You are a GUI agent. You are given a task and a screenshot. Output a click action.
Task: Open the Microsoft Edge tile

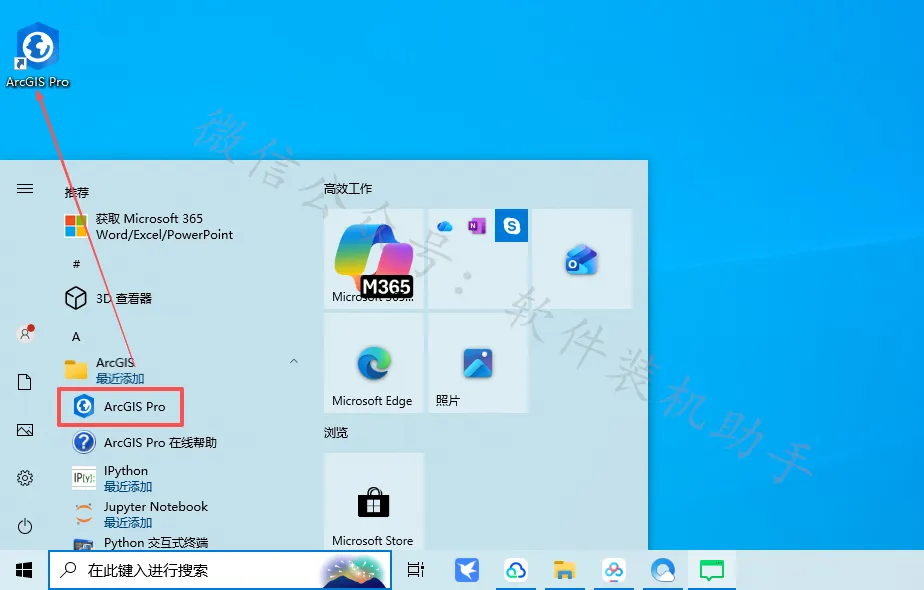[374, 363]
